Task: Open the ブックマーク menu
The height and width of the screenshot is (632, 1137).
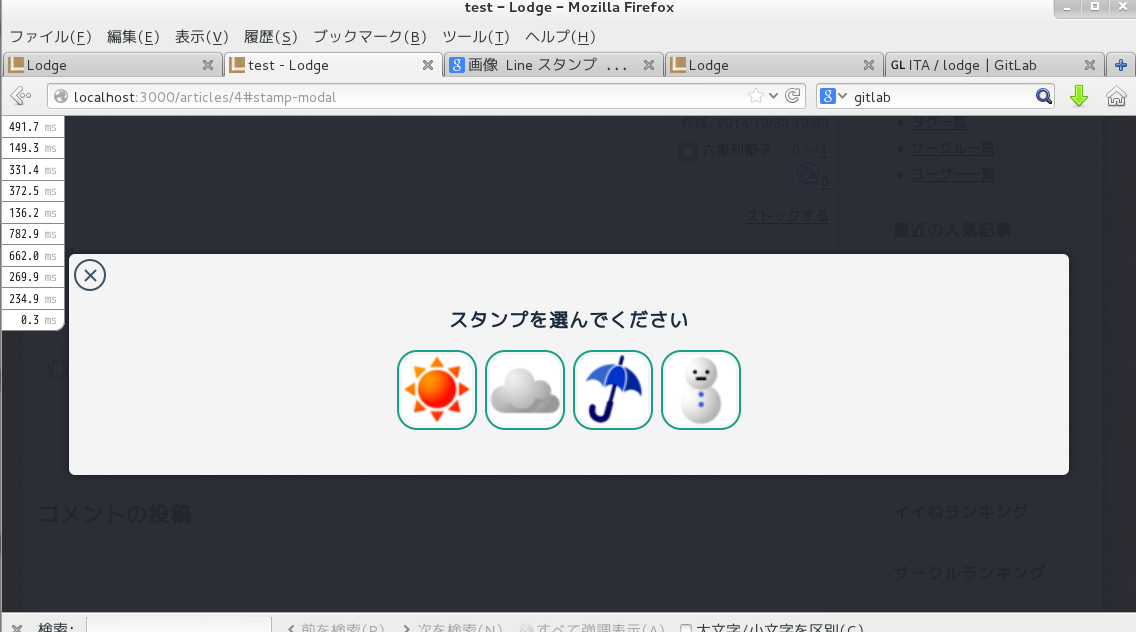Action: 369,37
